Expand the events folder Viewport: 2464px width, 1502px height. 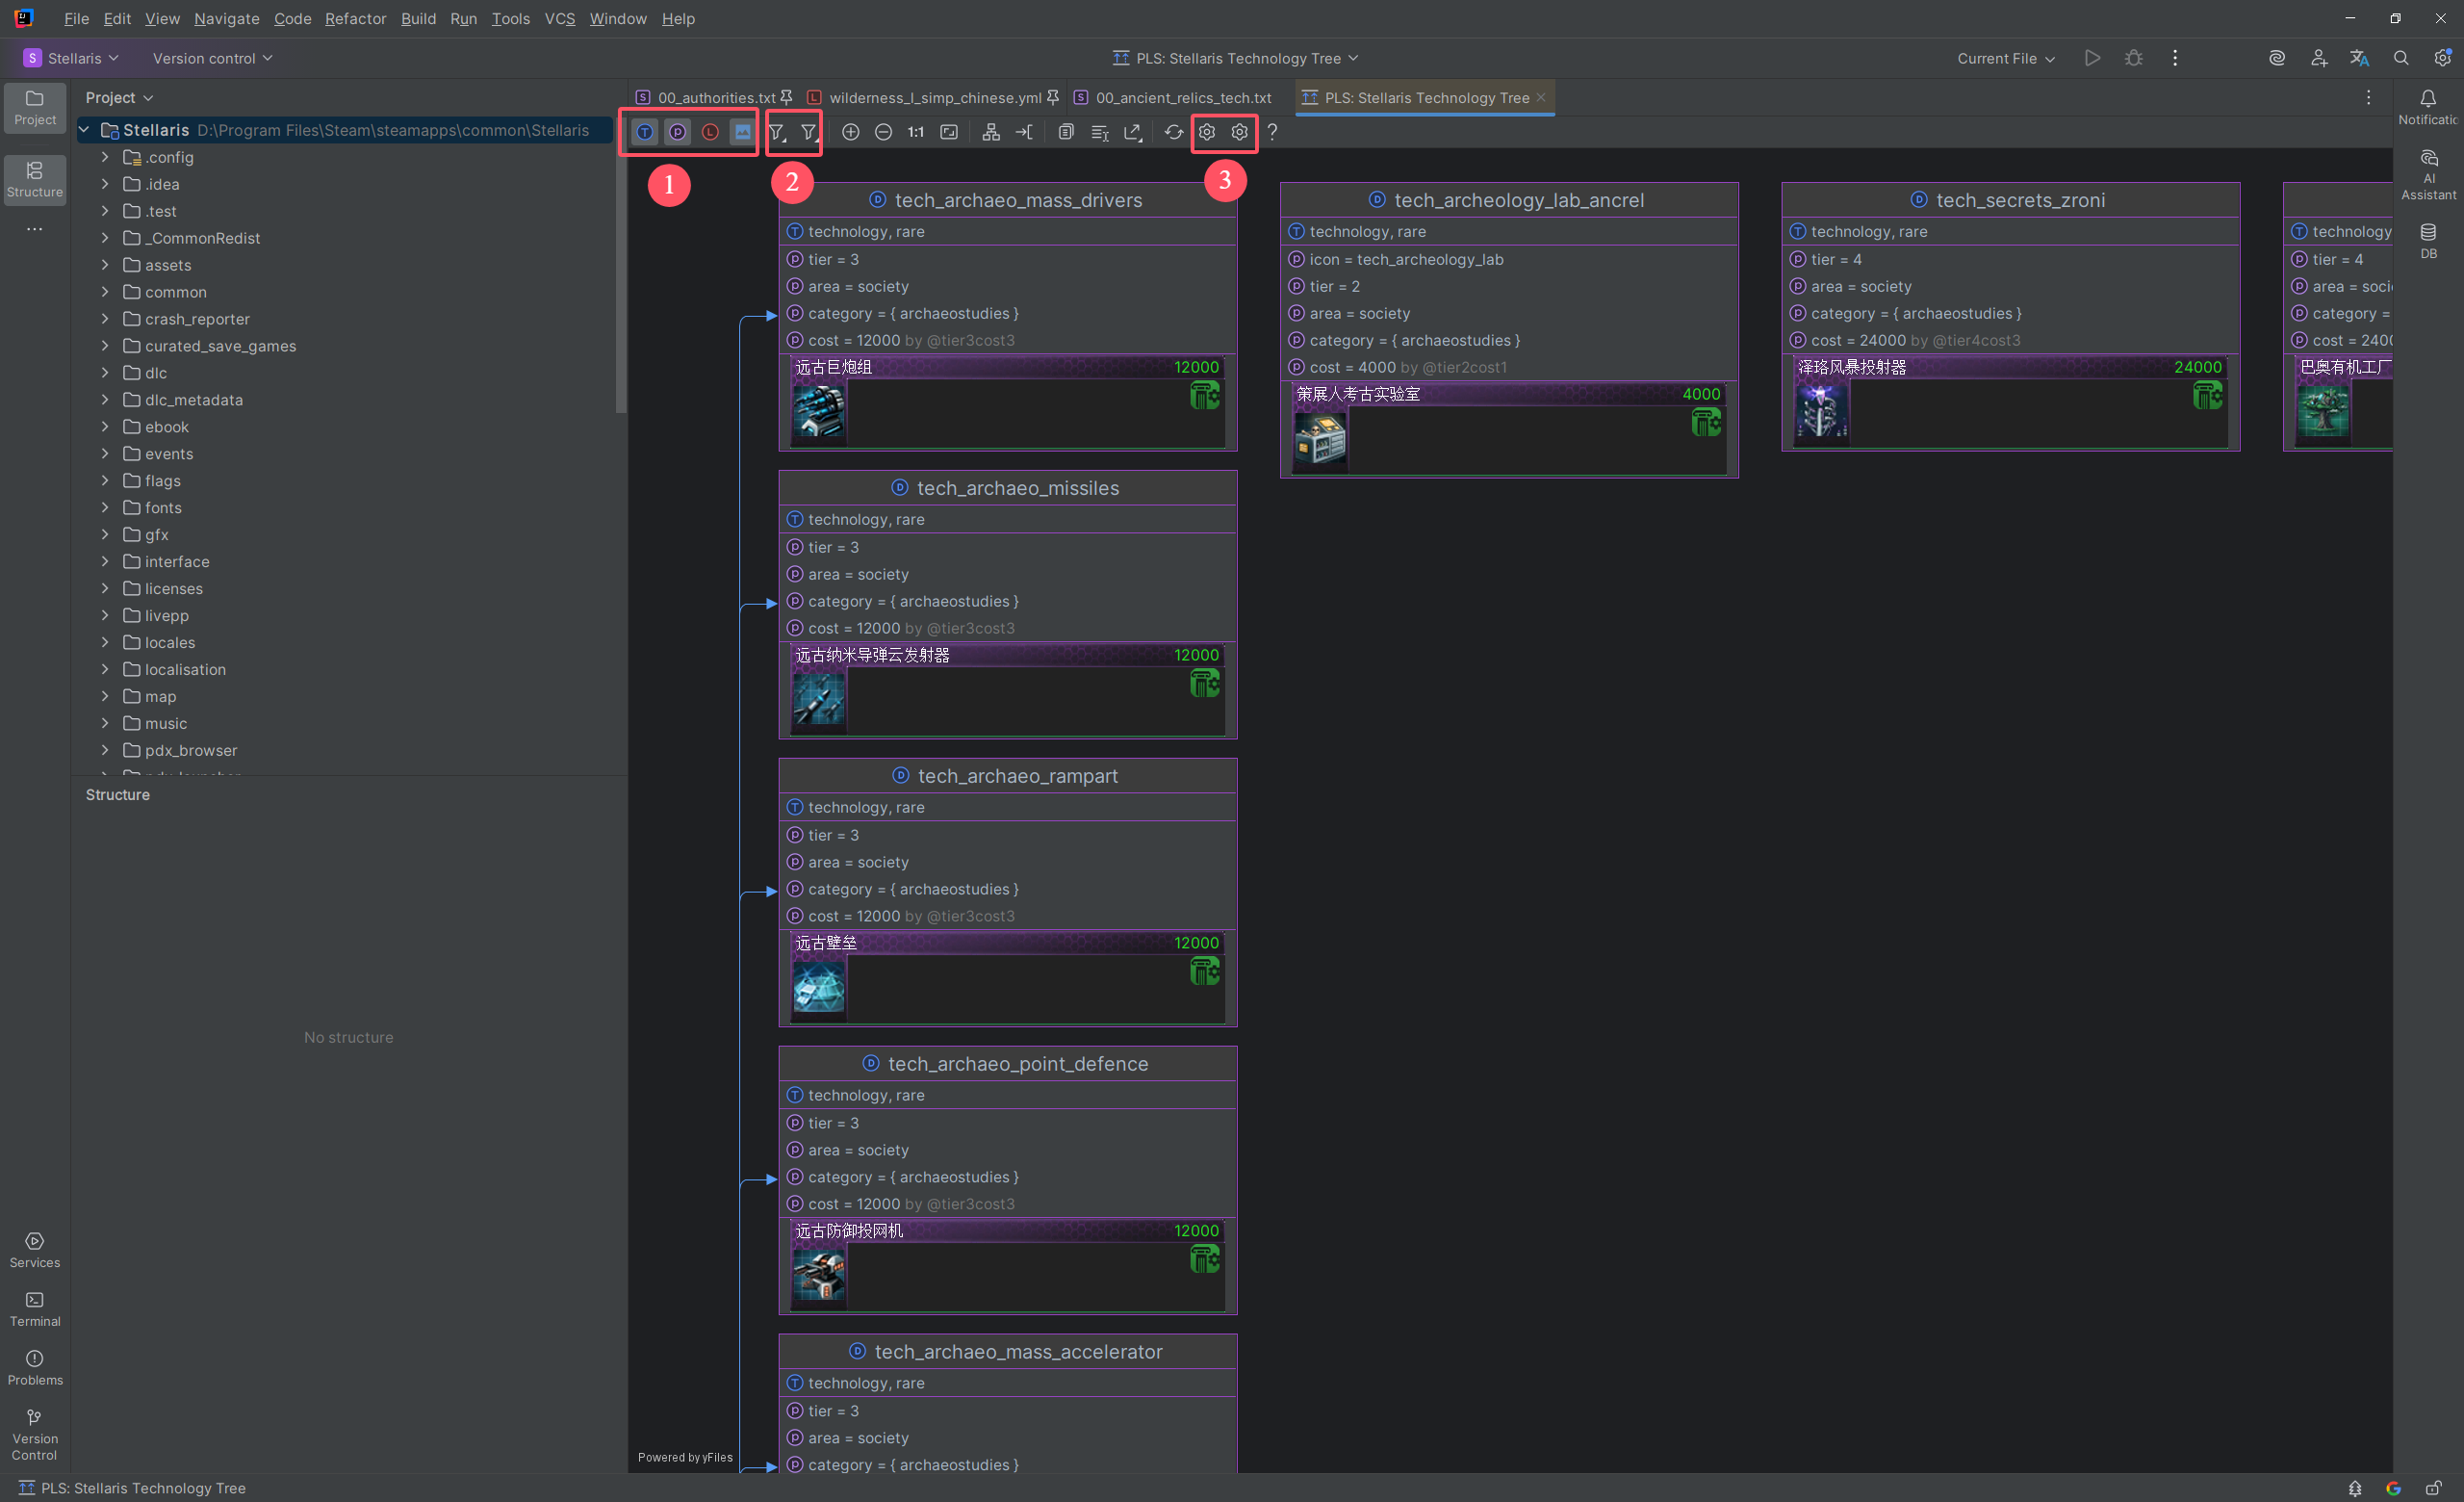point(105,454)
